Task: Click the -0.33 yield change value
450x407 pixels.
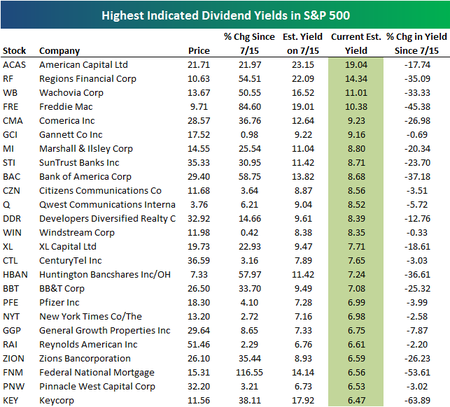Action: pyautogui.click(x=417, y=233)
